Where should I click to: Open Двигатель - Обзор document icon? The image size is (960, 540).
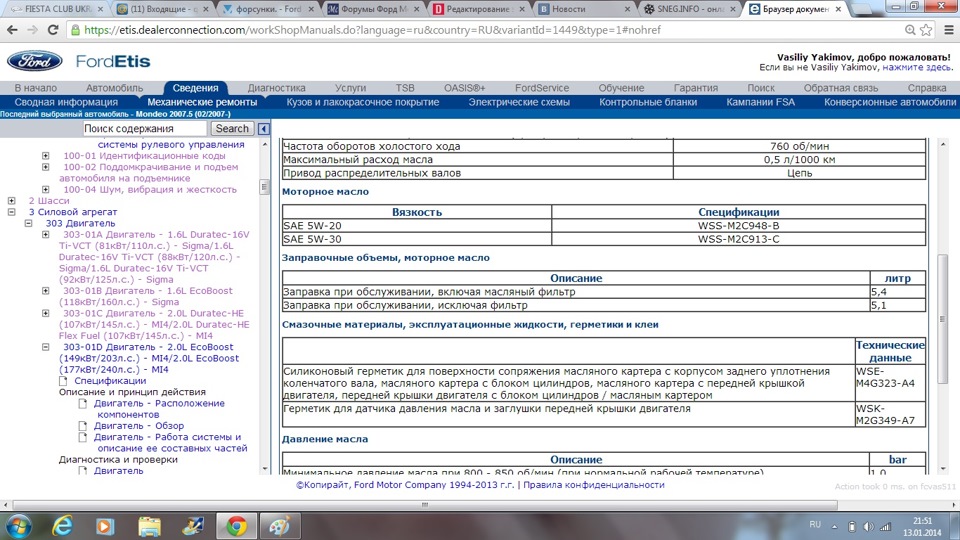[x=83, y=426]
